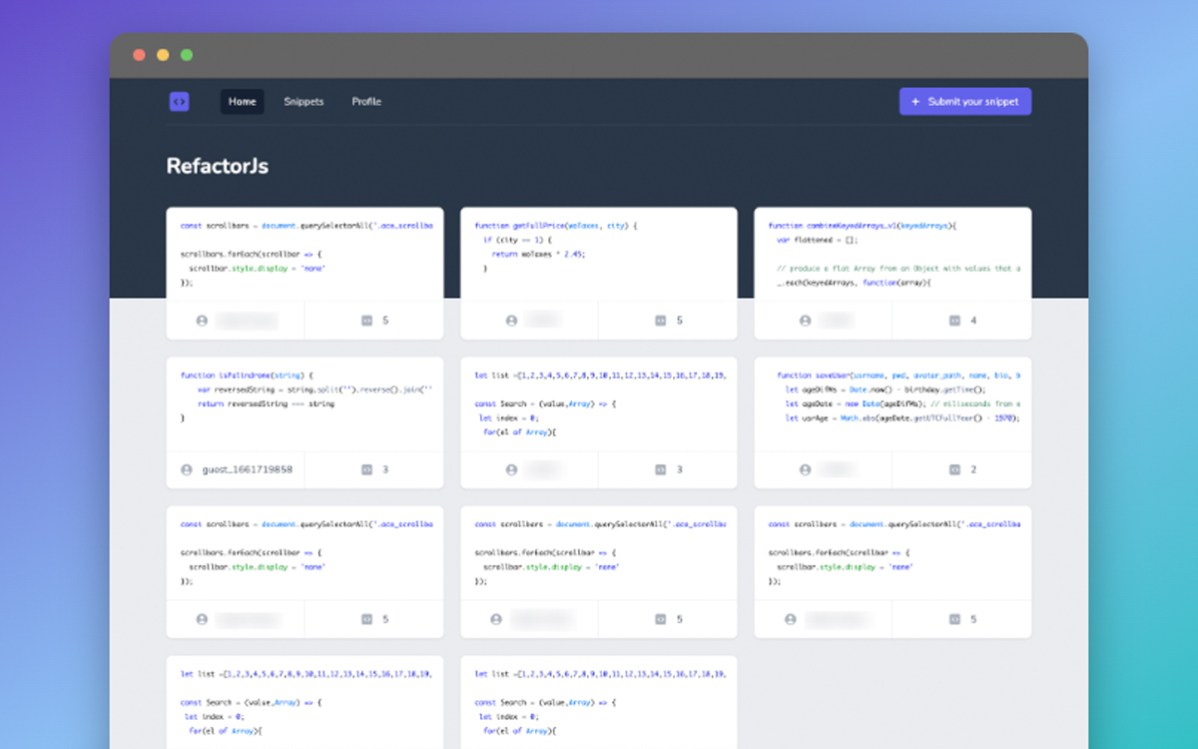This screenshot has width=1198, height=749.
Task: Select the count 4 on combineKeyedArrays card
Action: 973,320
